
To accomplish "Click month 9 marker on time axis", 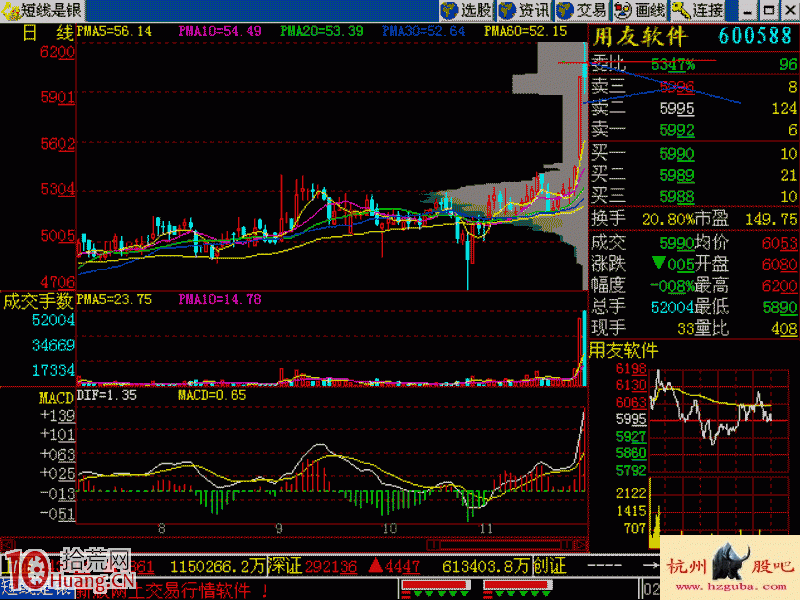I will coord(279,529).
